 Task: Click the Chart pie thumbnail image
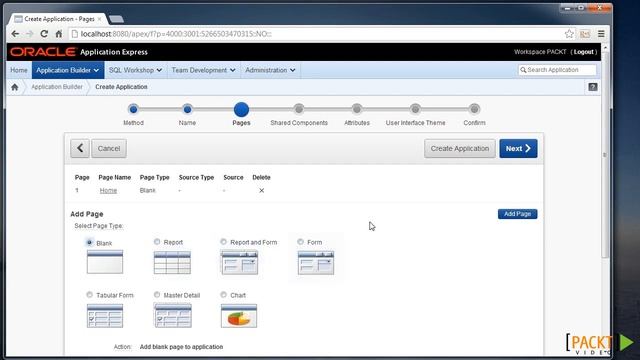(239, 316)
